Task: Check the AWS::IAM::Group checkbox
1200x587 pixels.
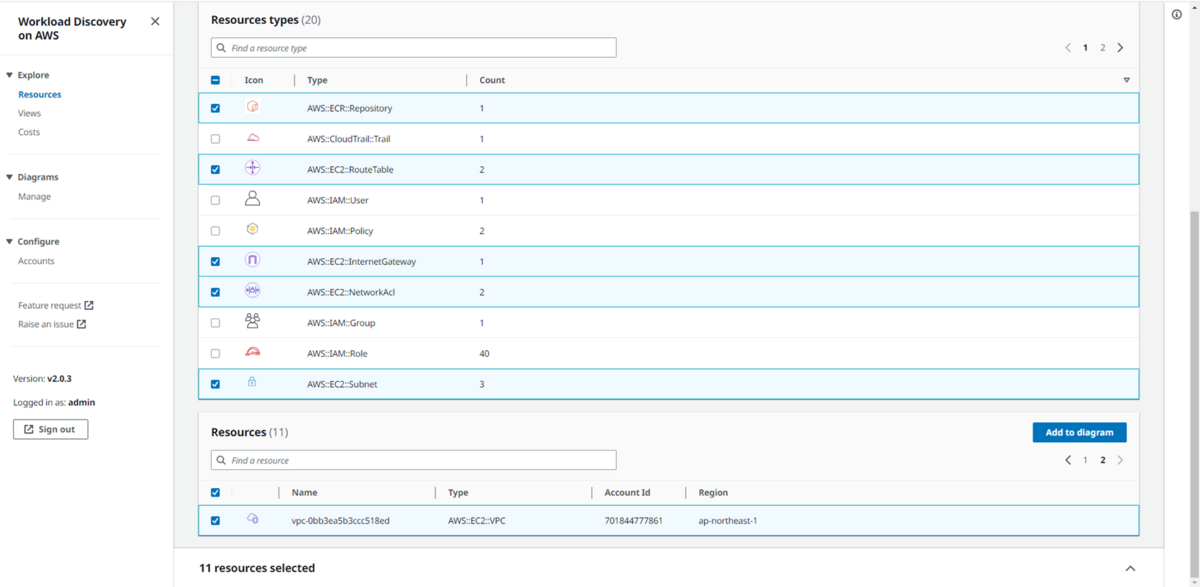Action: (215, 323)
